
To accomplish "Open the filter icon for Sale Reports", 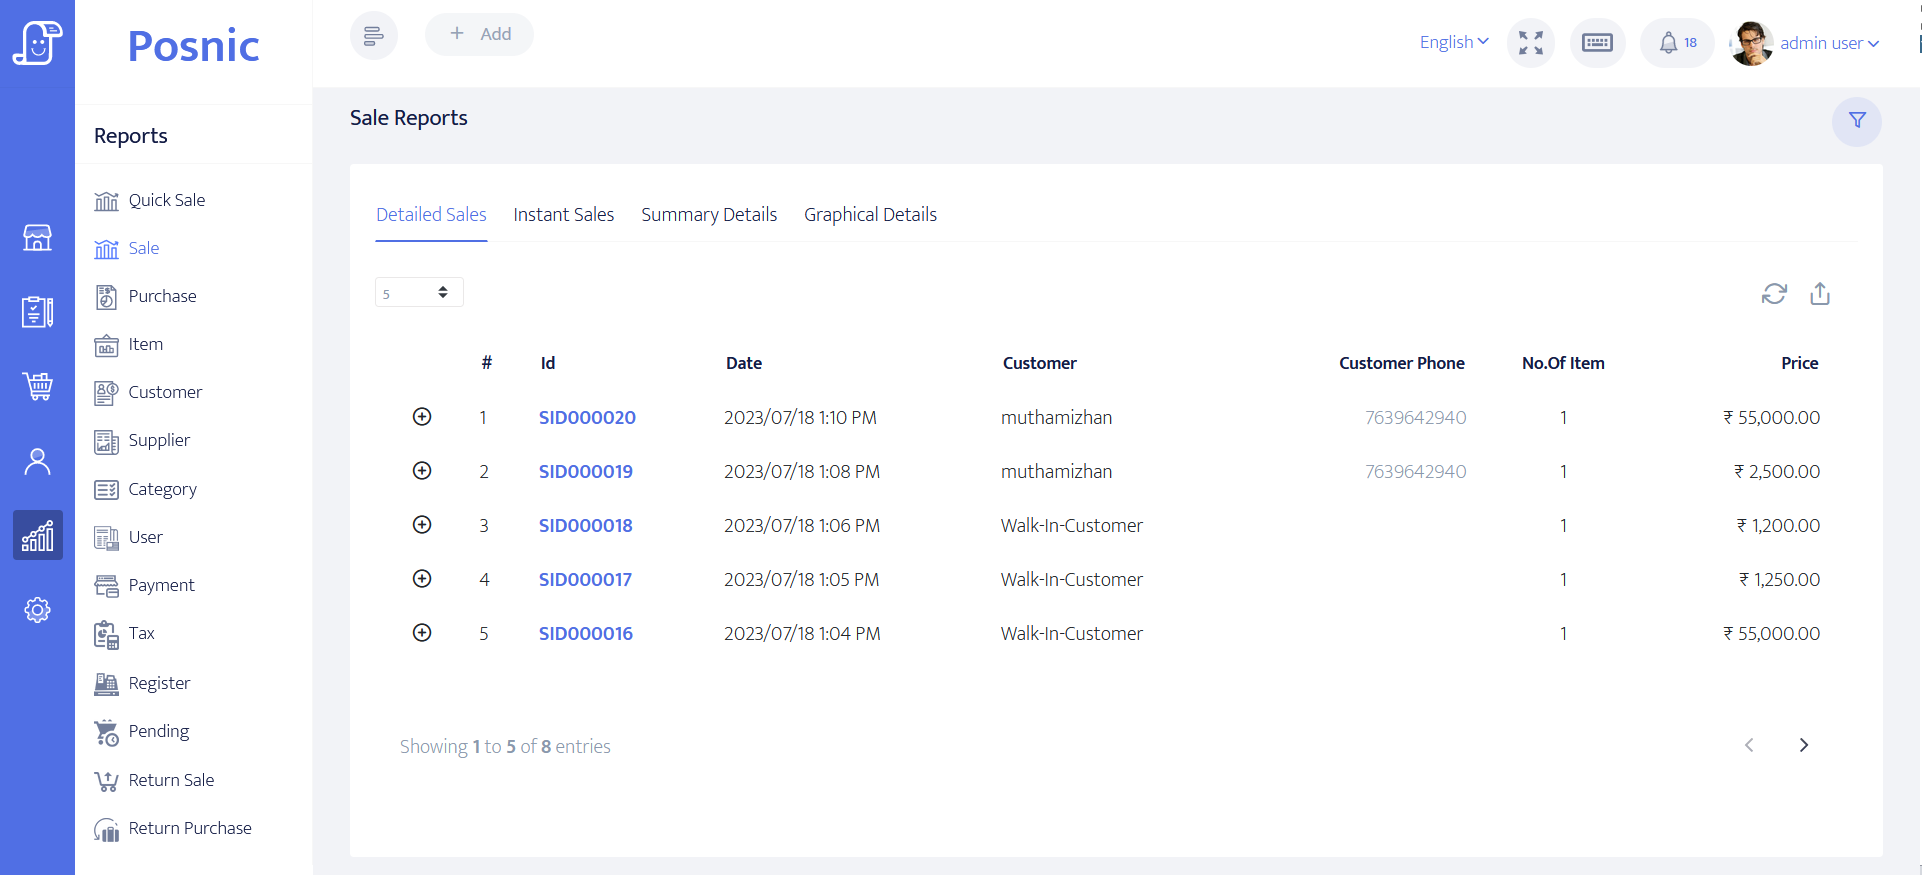I will coord(1856,121).
